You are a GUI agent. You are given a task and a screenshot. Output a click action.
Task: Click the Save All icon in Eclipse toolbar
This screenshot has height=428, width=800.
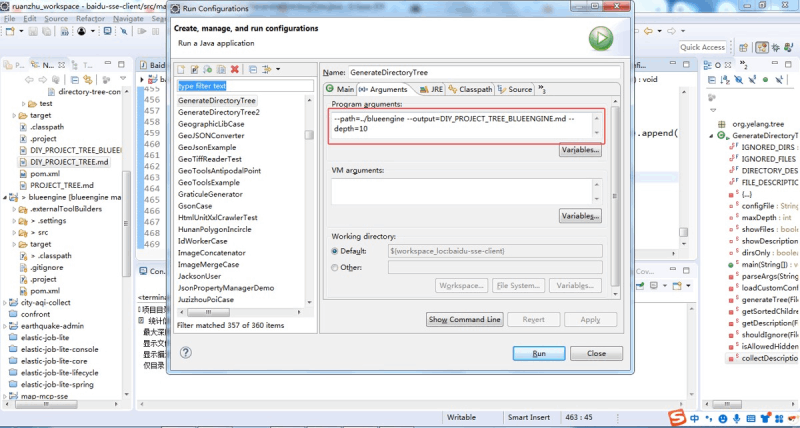[46, 31]
